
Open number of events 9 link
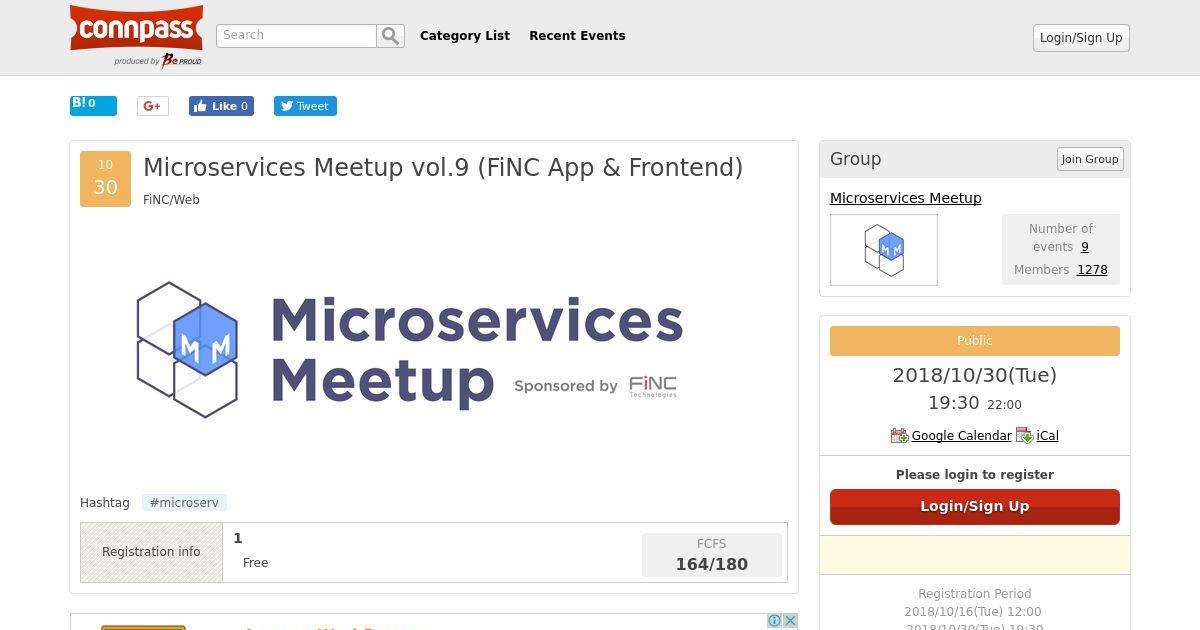tap(1084, 247)
